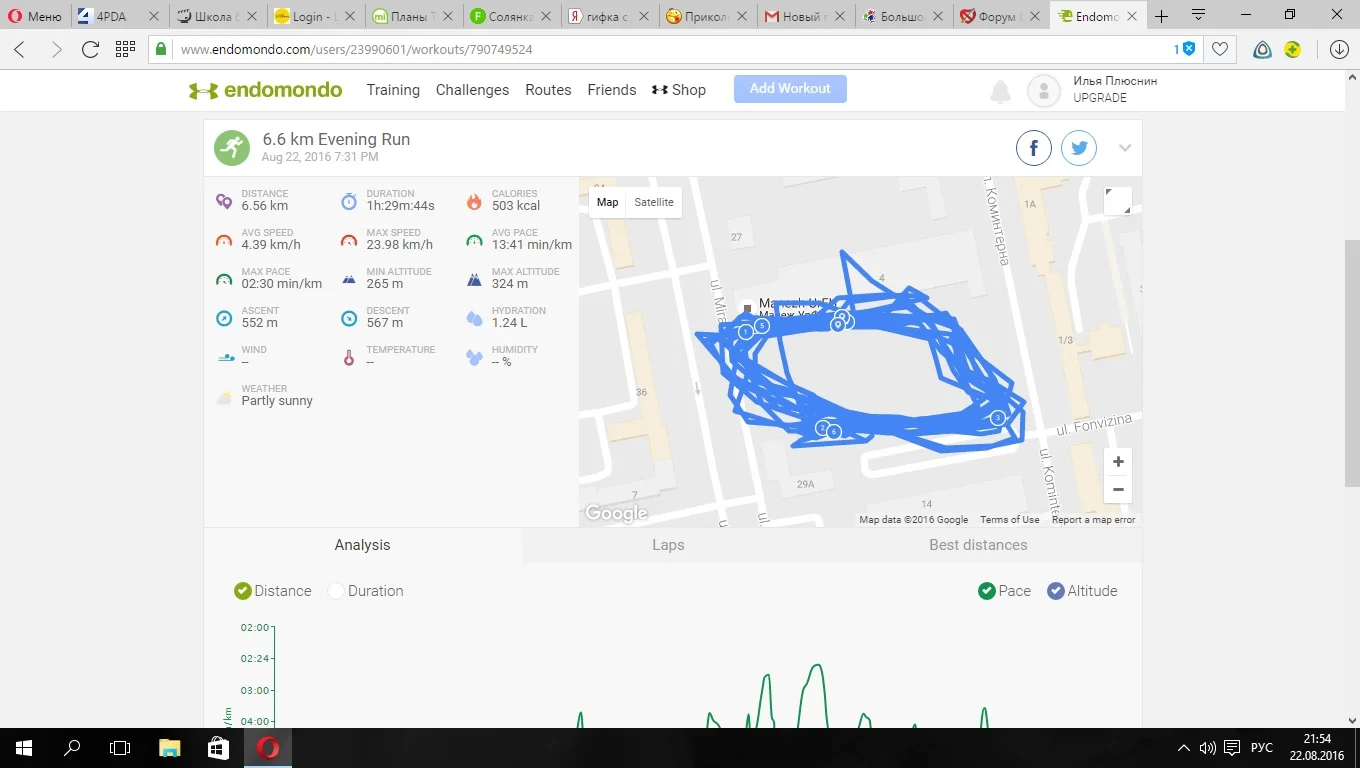1360x768 pixels.
Task: Click the Partly sunny weather value
Action: pyautogui.click(x=277, y=401)
